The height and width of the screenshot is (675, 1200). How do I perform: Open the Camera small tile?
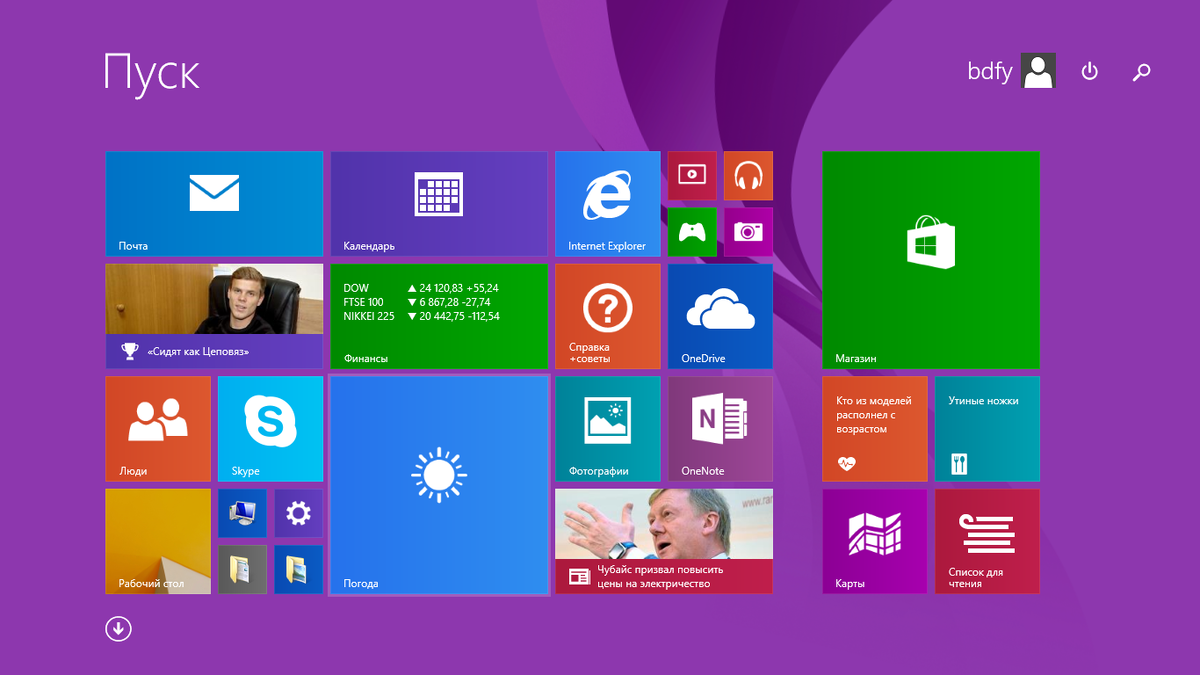748,232
